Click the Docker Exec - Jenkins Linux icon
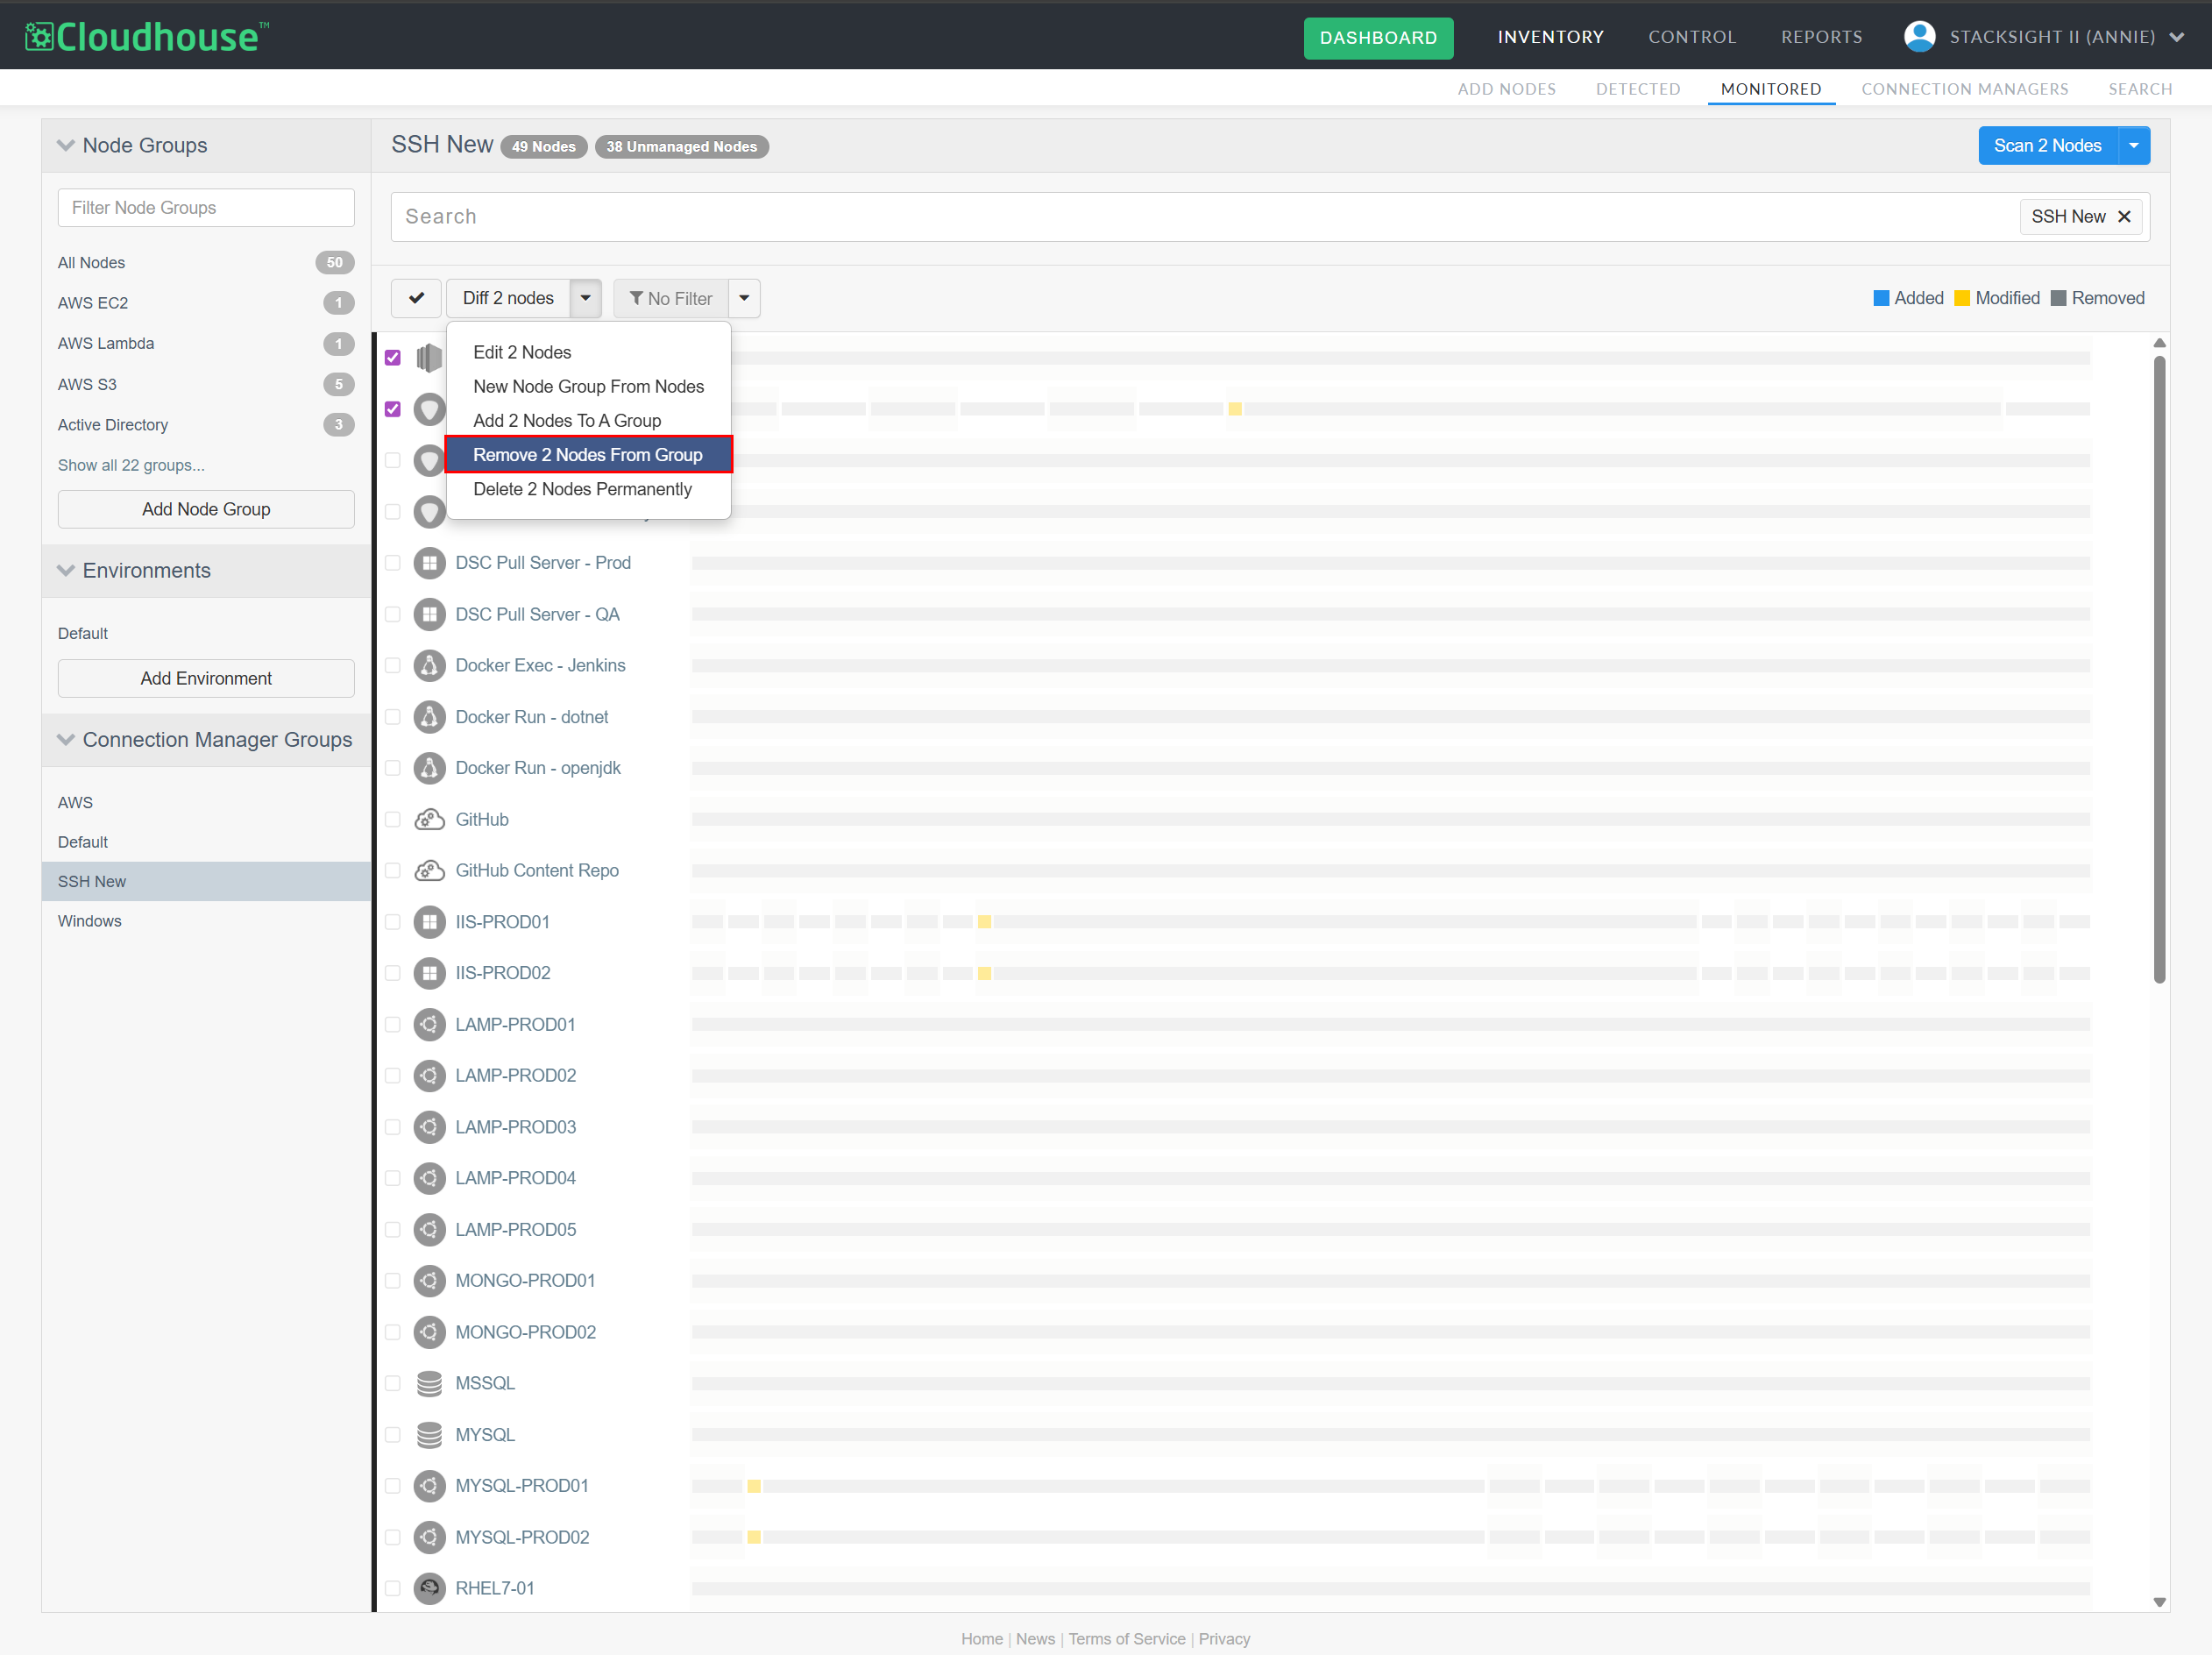 (x=429, y=665)
